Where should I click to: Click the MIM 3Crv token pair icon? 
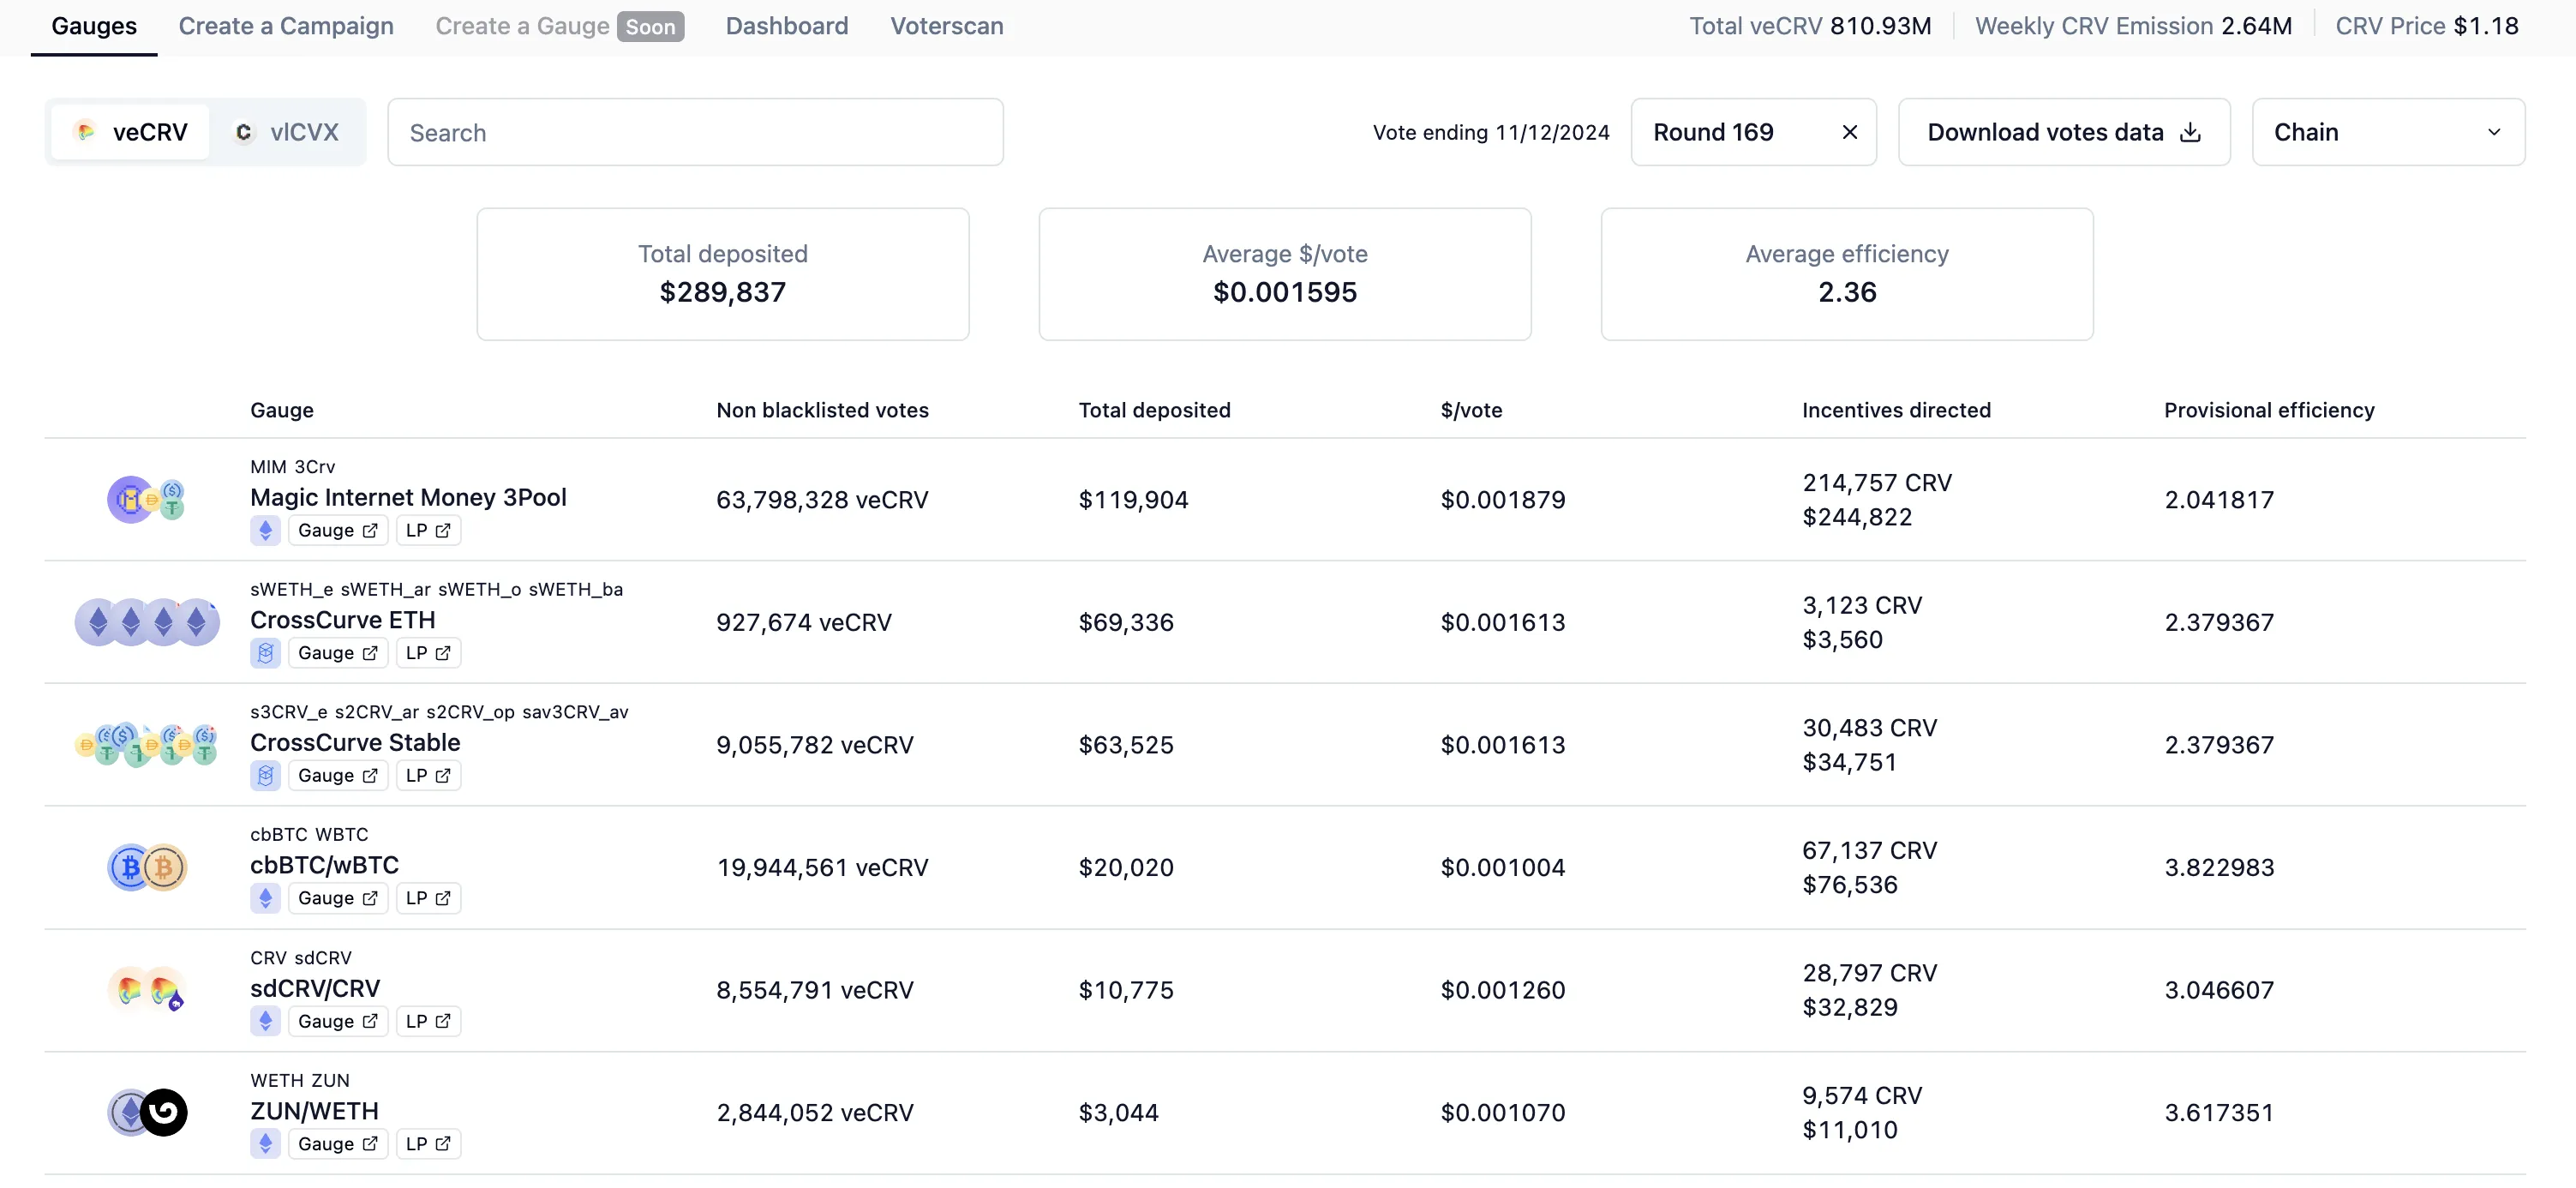click(x=146, y=499)
